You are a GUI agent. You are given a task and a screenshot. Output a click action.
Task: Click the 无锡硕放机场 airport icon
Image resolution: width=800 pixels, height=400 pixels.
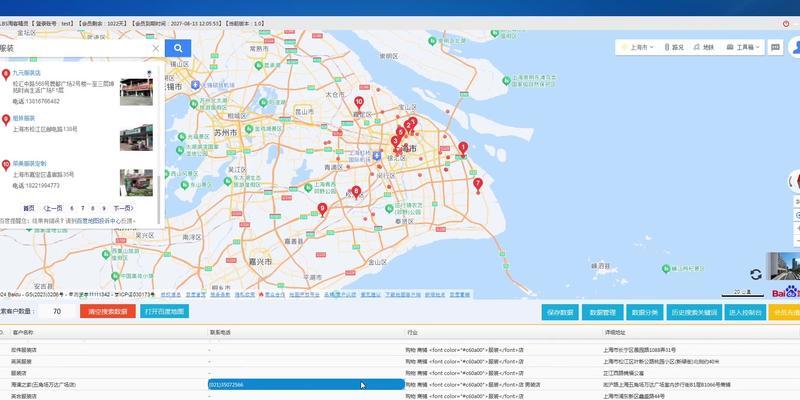click(195, 84)
